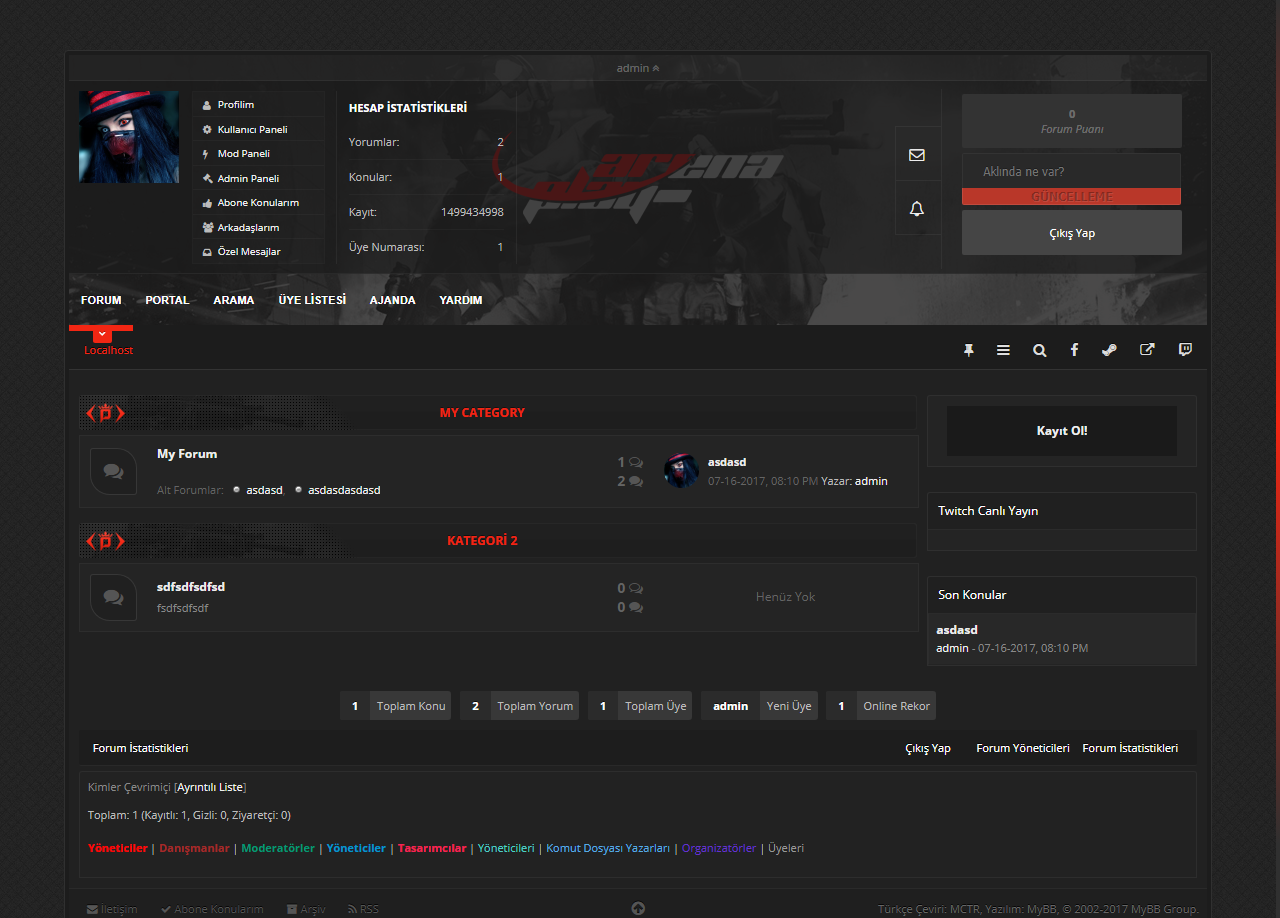
Task: Open Abone Konularım in the user menu
Action: click(258, 203)
